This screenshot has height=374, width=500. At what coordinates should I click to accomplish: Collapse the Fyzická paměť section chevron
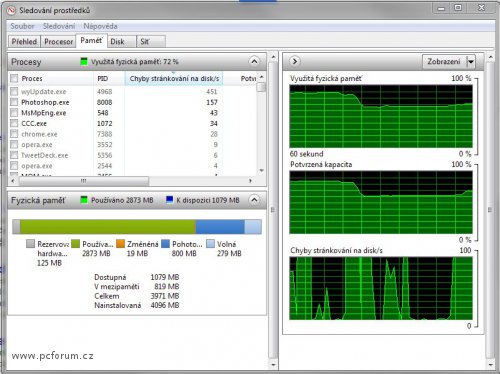[x=254, y=200]
